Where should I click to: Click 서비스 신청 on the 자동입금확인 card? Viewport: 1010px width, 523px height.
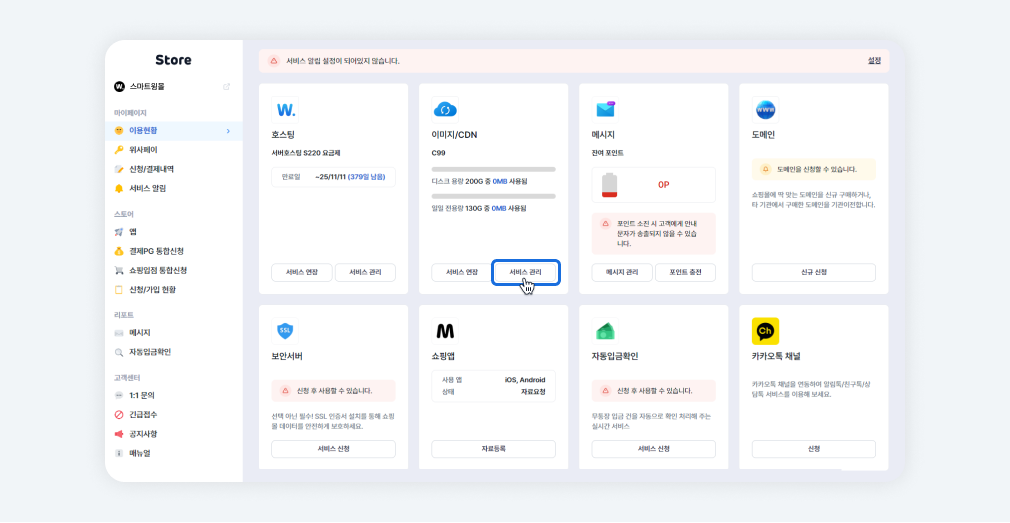click(x=654, y=449)
